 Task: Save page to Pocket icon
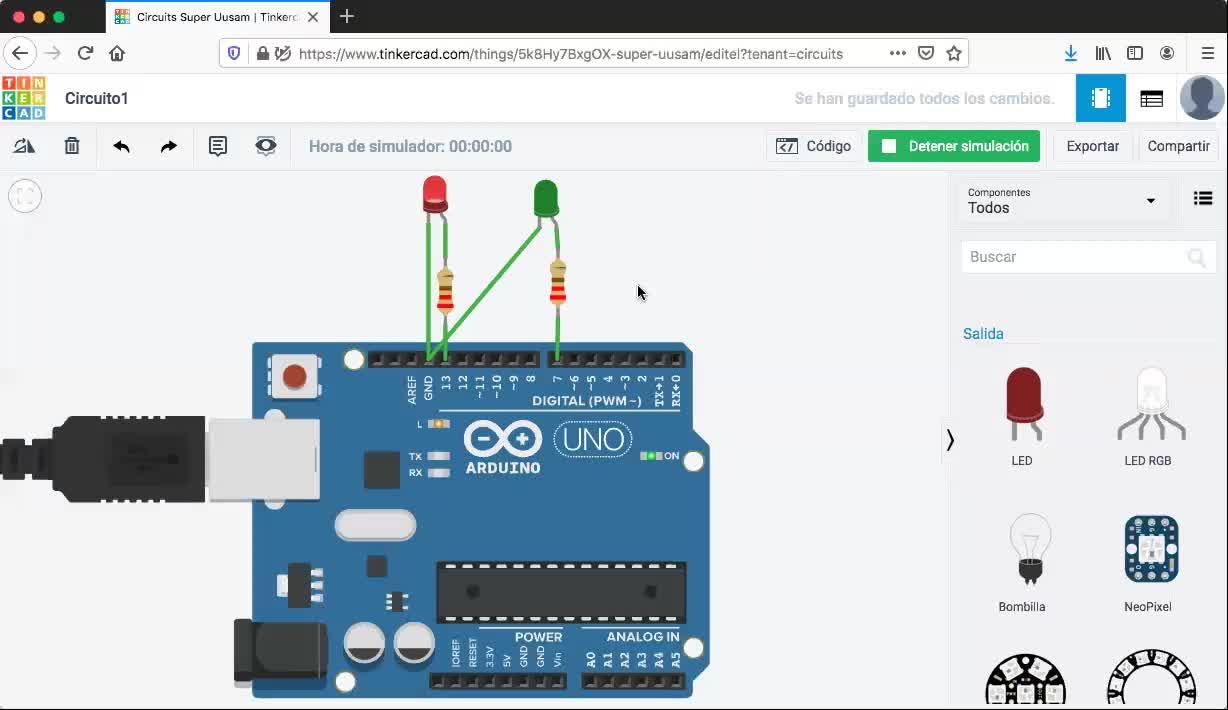tap(926, 54)
